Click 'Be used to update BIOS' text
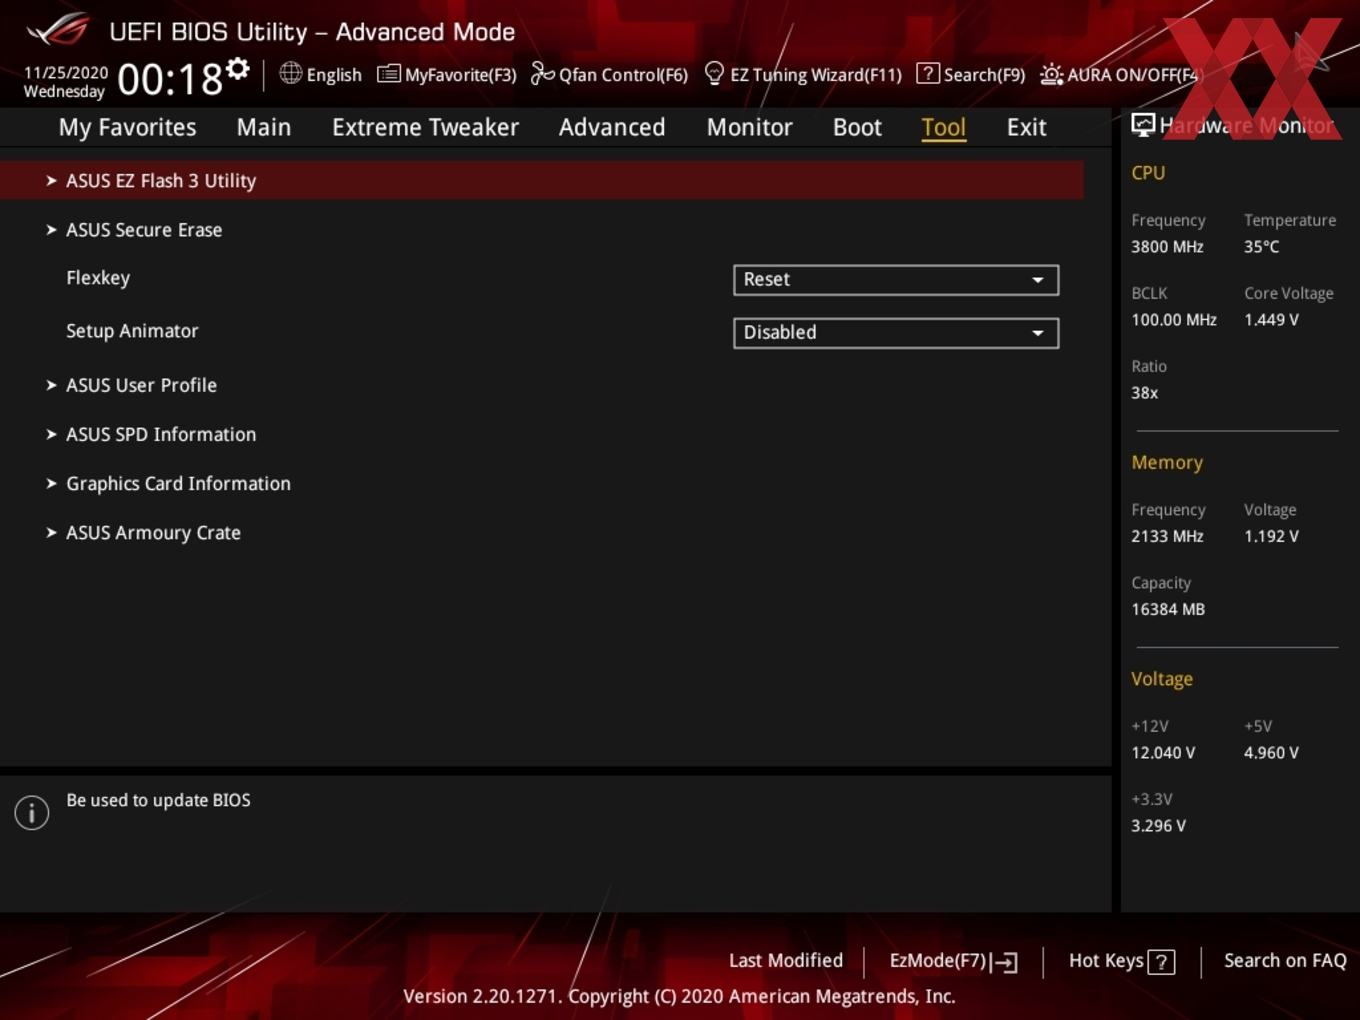Image resolution: width=1360 pixels, height=1020 pixels. click(158, 800)
